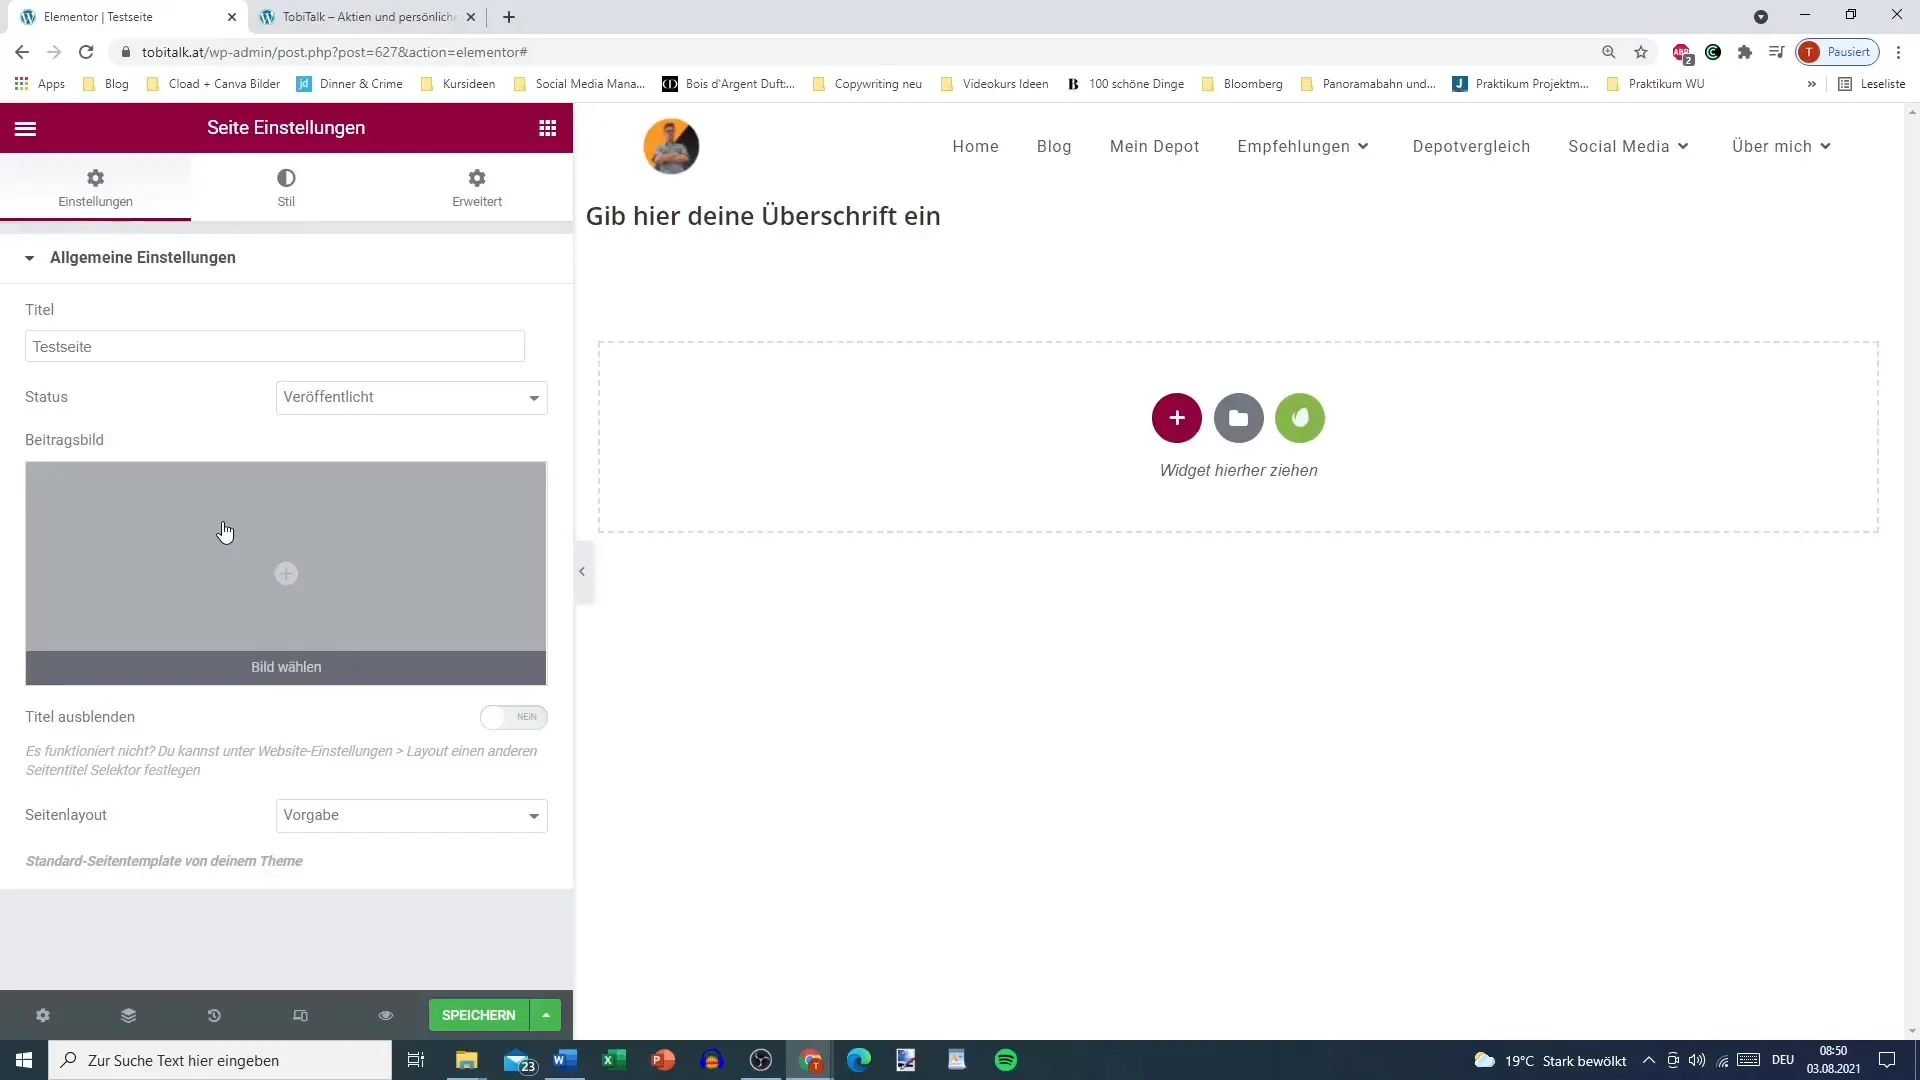Open page settings gear in footer
Viewport: 1920px width, 1080px height.
[x=43, y=1015]
